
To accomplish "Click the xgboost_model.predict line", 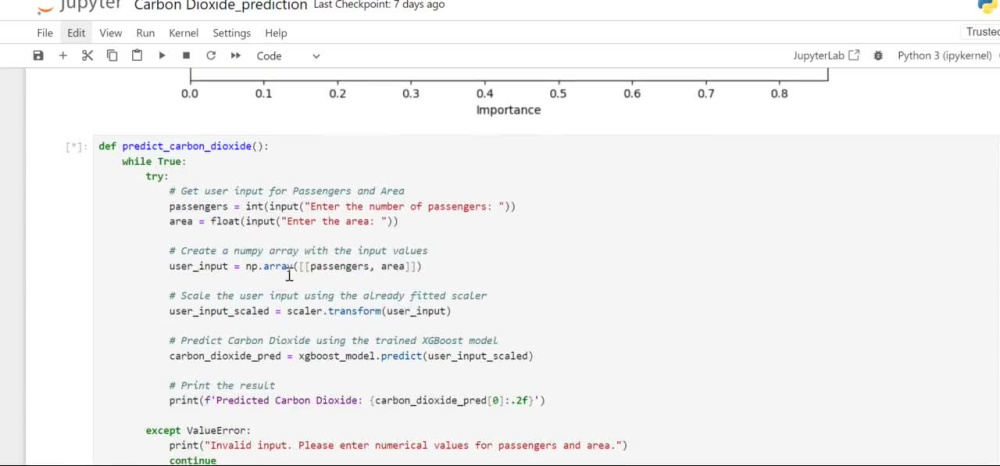I will 351,356.
